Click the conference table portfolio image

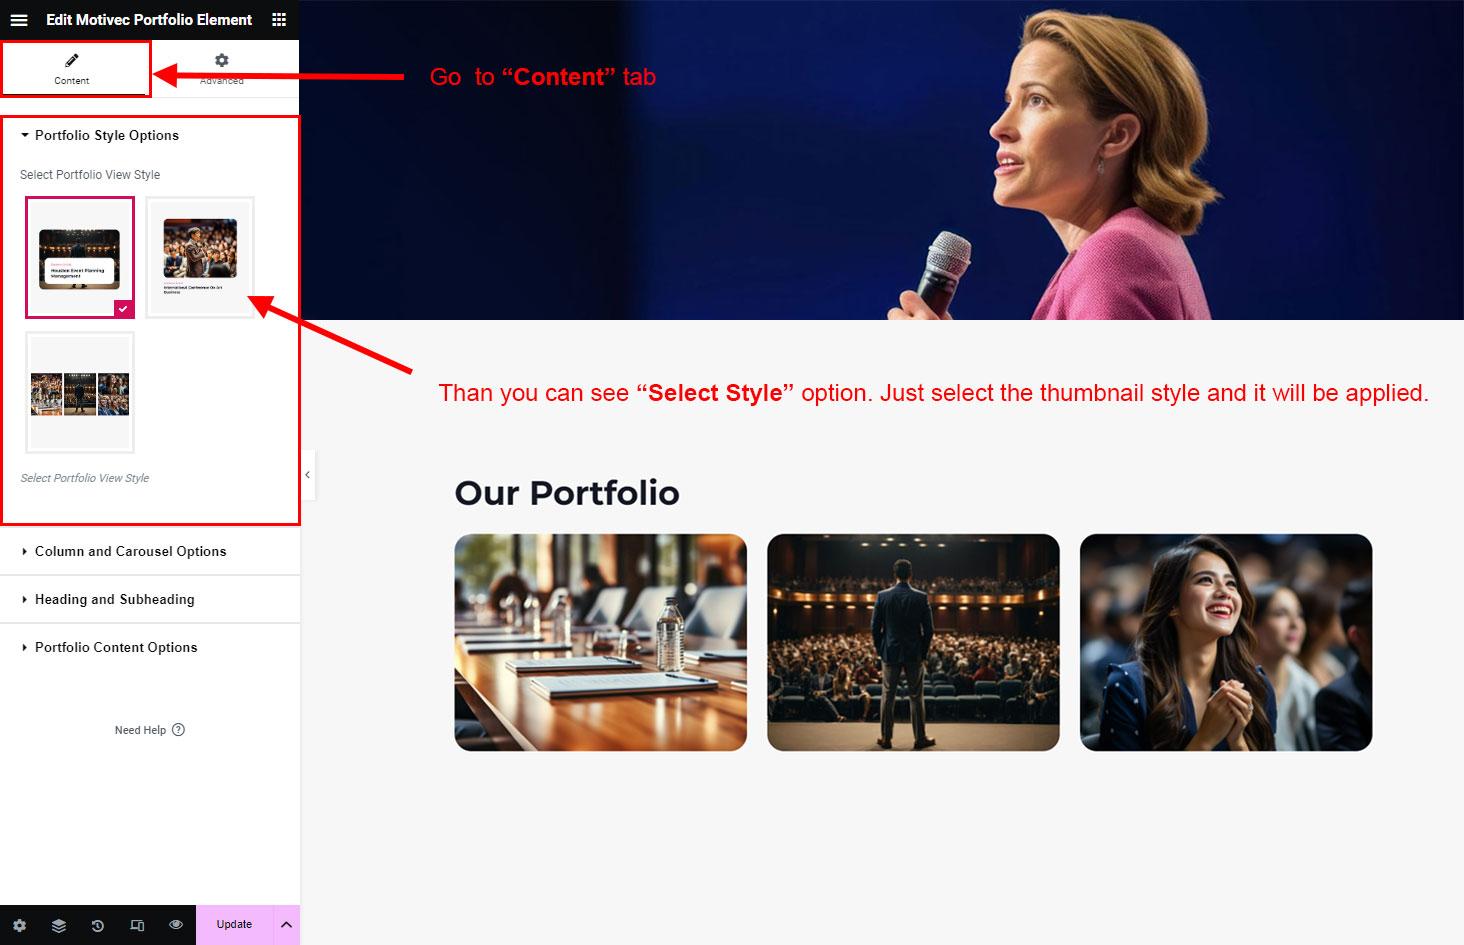click(x=600, y=642)
